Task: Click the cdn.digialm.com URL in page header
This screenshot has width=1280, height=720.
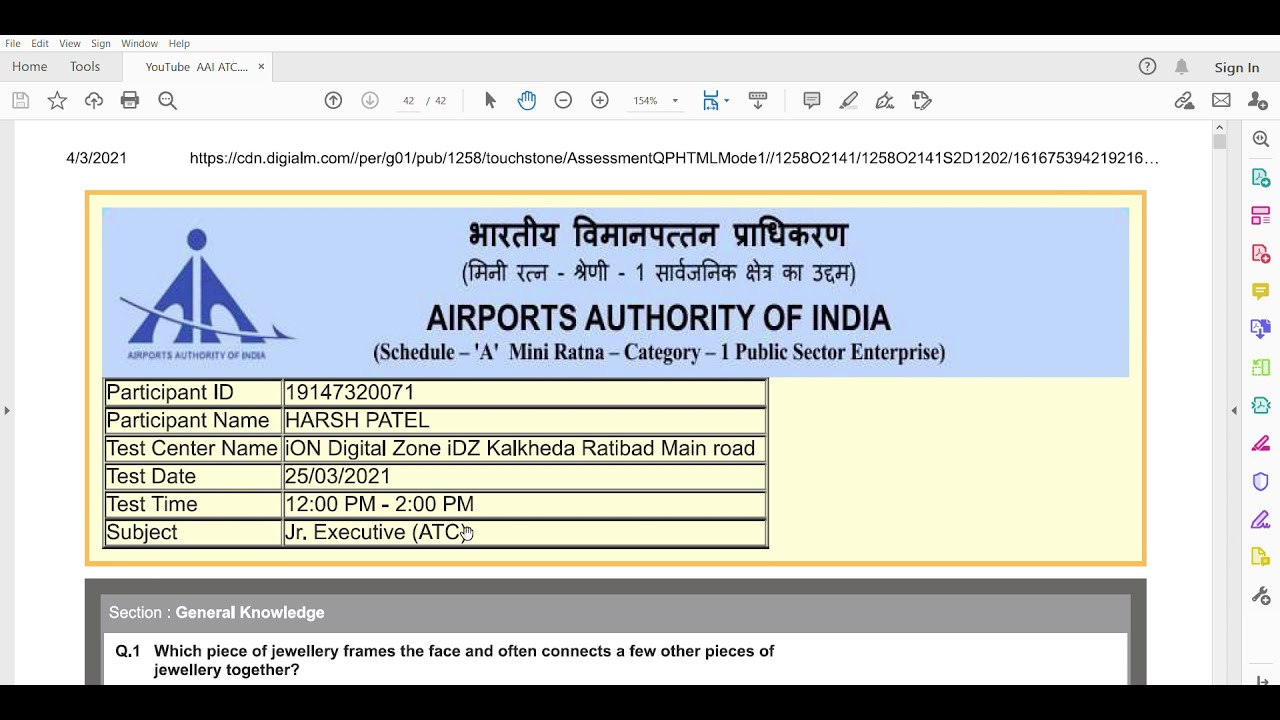Action: [674, 158]
